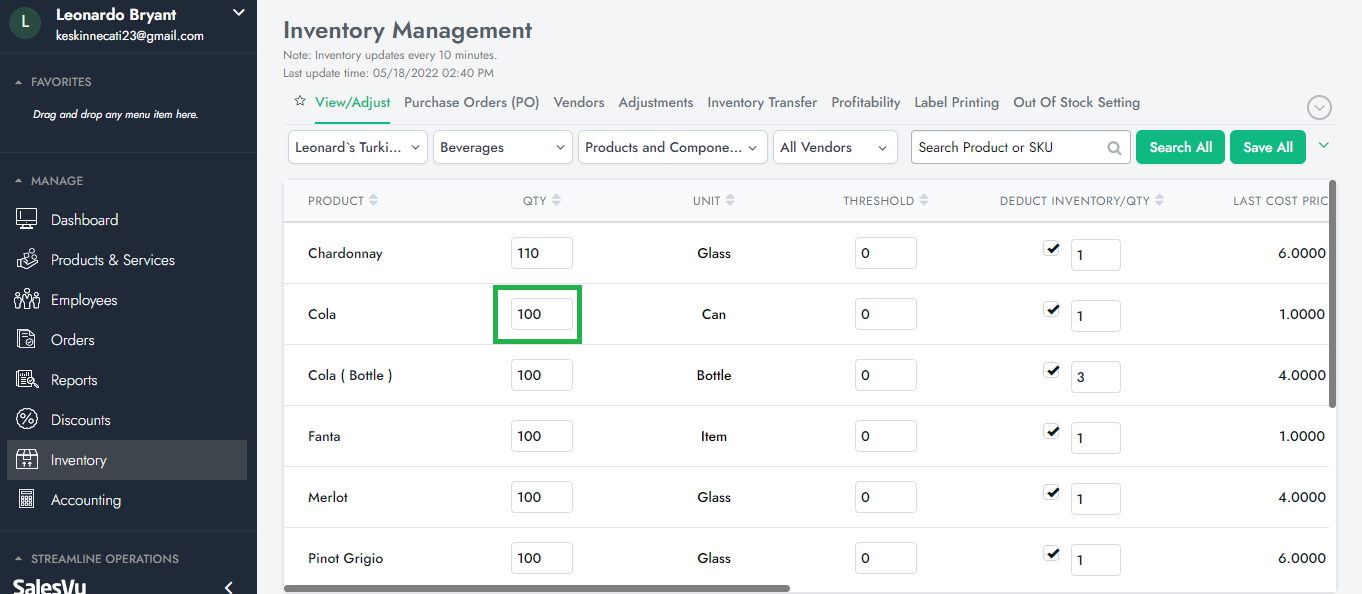The height and width of the screenshot is (594, 1362).
Task: Click the Products & Services icon
Action: coord(27,260)
